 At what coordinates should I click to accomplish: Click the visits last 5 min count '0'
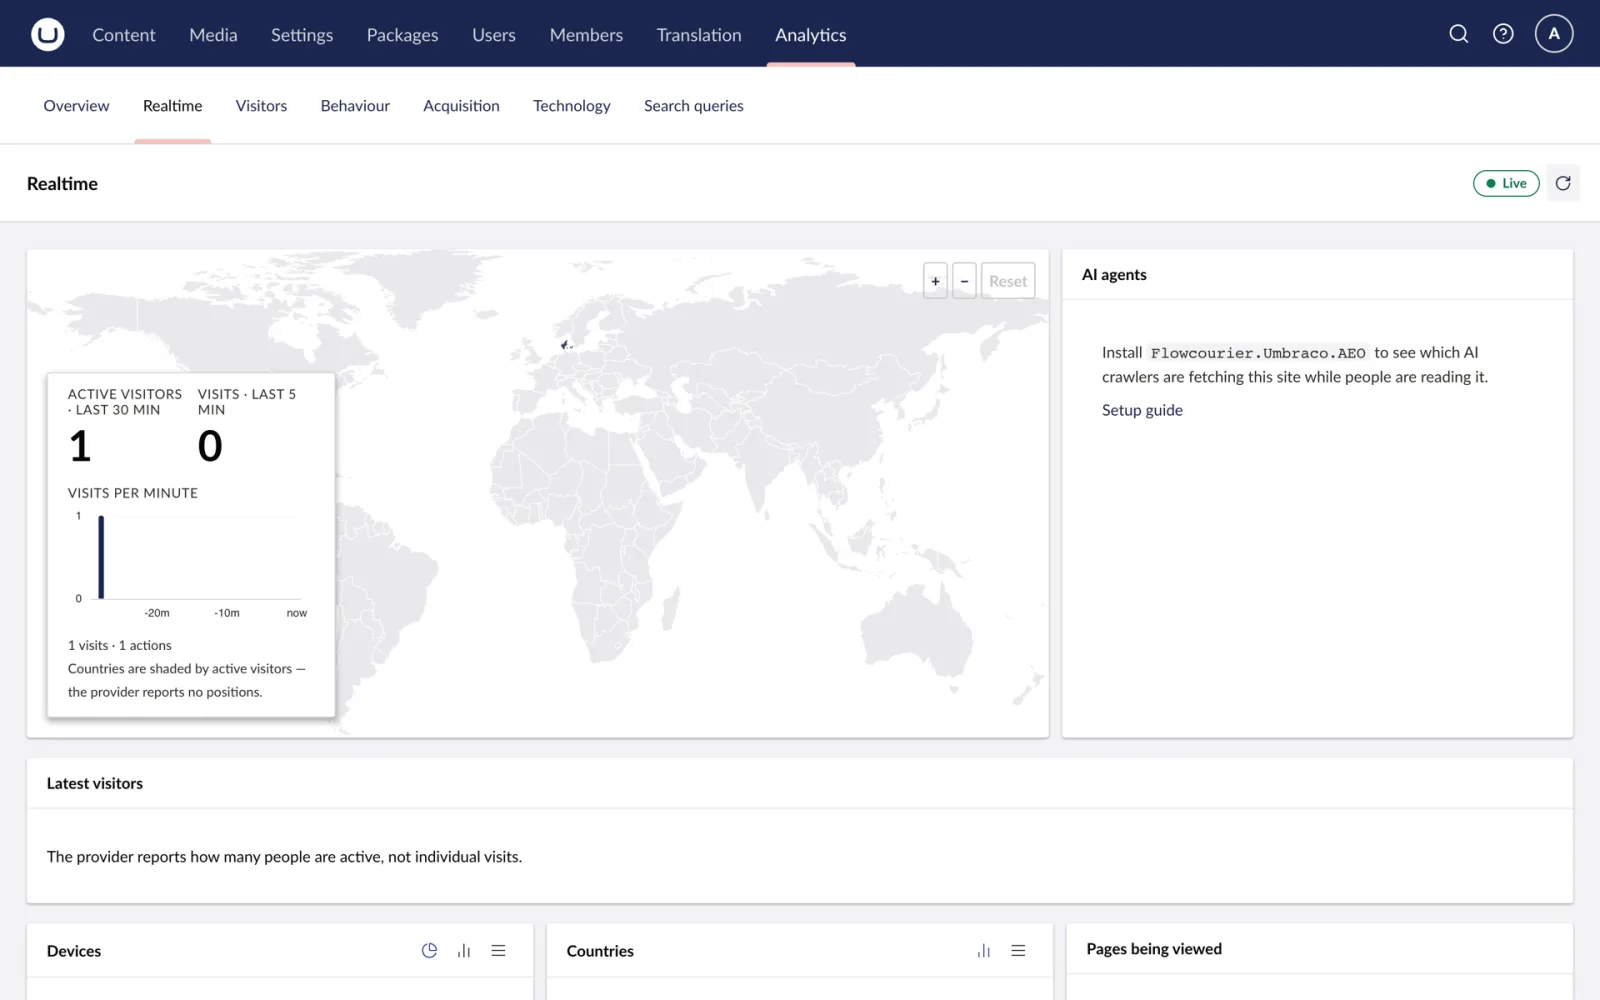point(210,446)
